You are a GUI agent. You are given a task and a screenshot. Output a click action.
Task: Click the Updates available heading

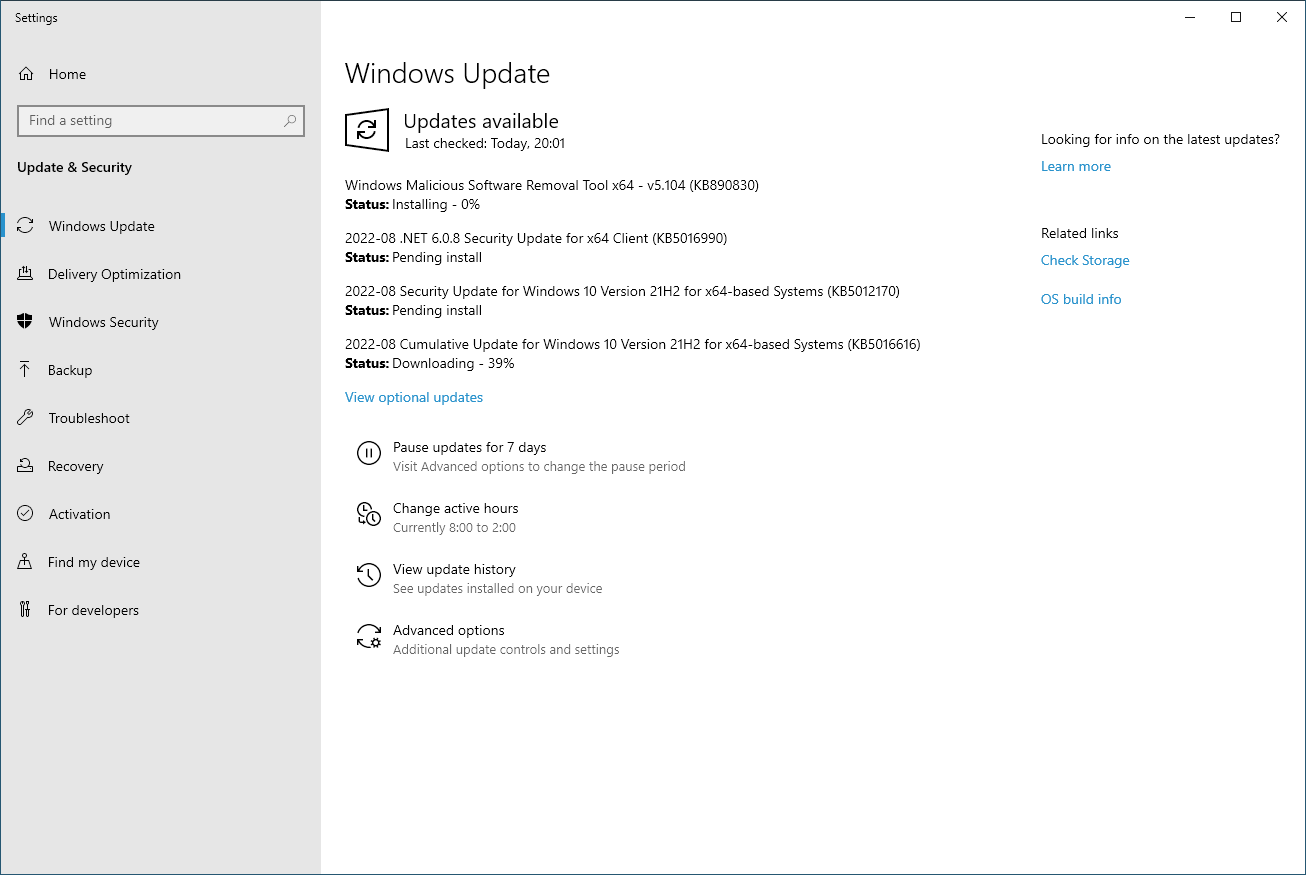481,121
